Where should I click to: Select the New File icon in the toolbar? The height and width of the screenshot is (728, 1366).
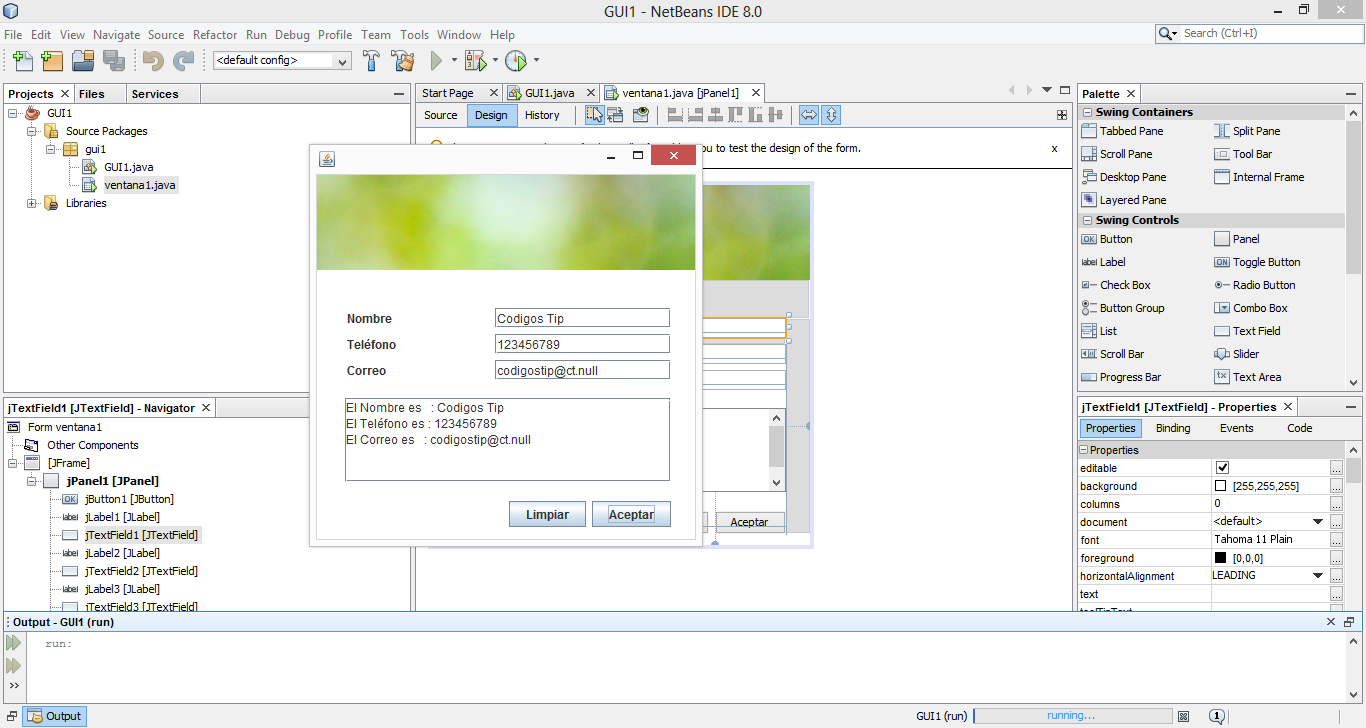coord(21,61)
